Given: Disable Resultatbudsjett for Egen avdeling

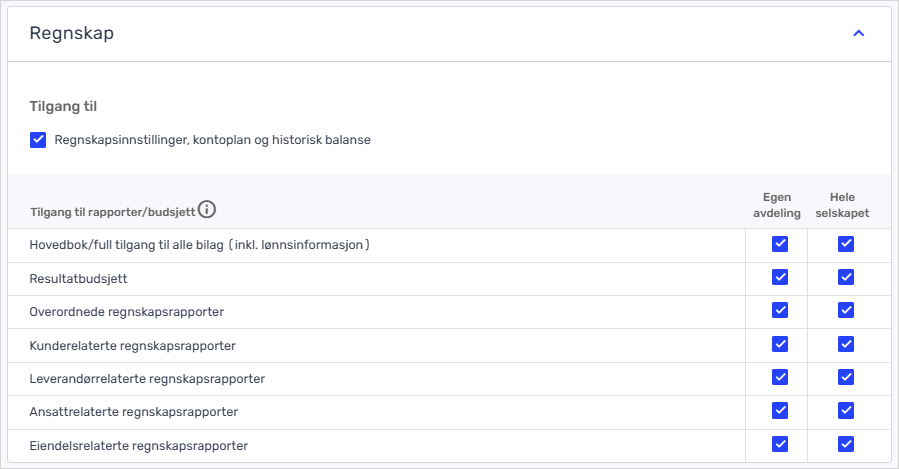Looking at the screenshot, I should [780, 277].
